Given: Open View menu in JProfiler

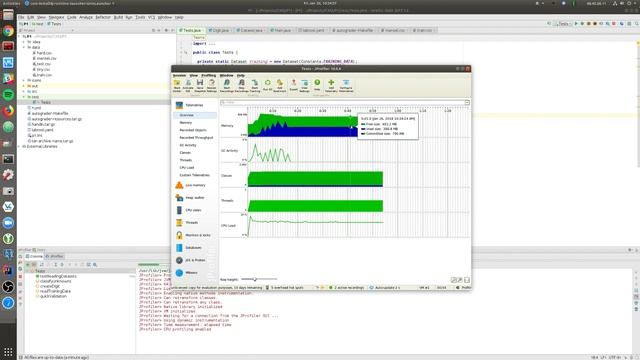Looking at the screenshot, I should pyautogui.click(x=193, y=76).
